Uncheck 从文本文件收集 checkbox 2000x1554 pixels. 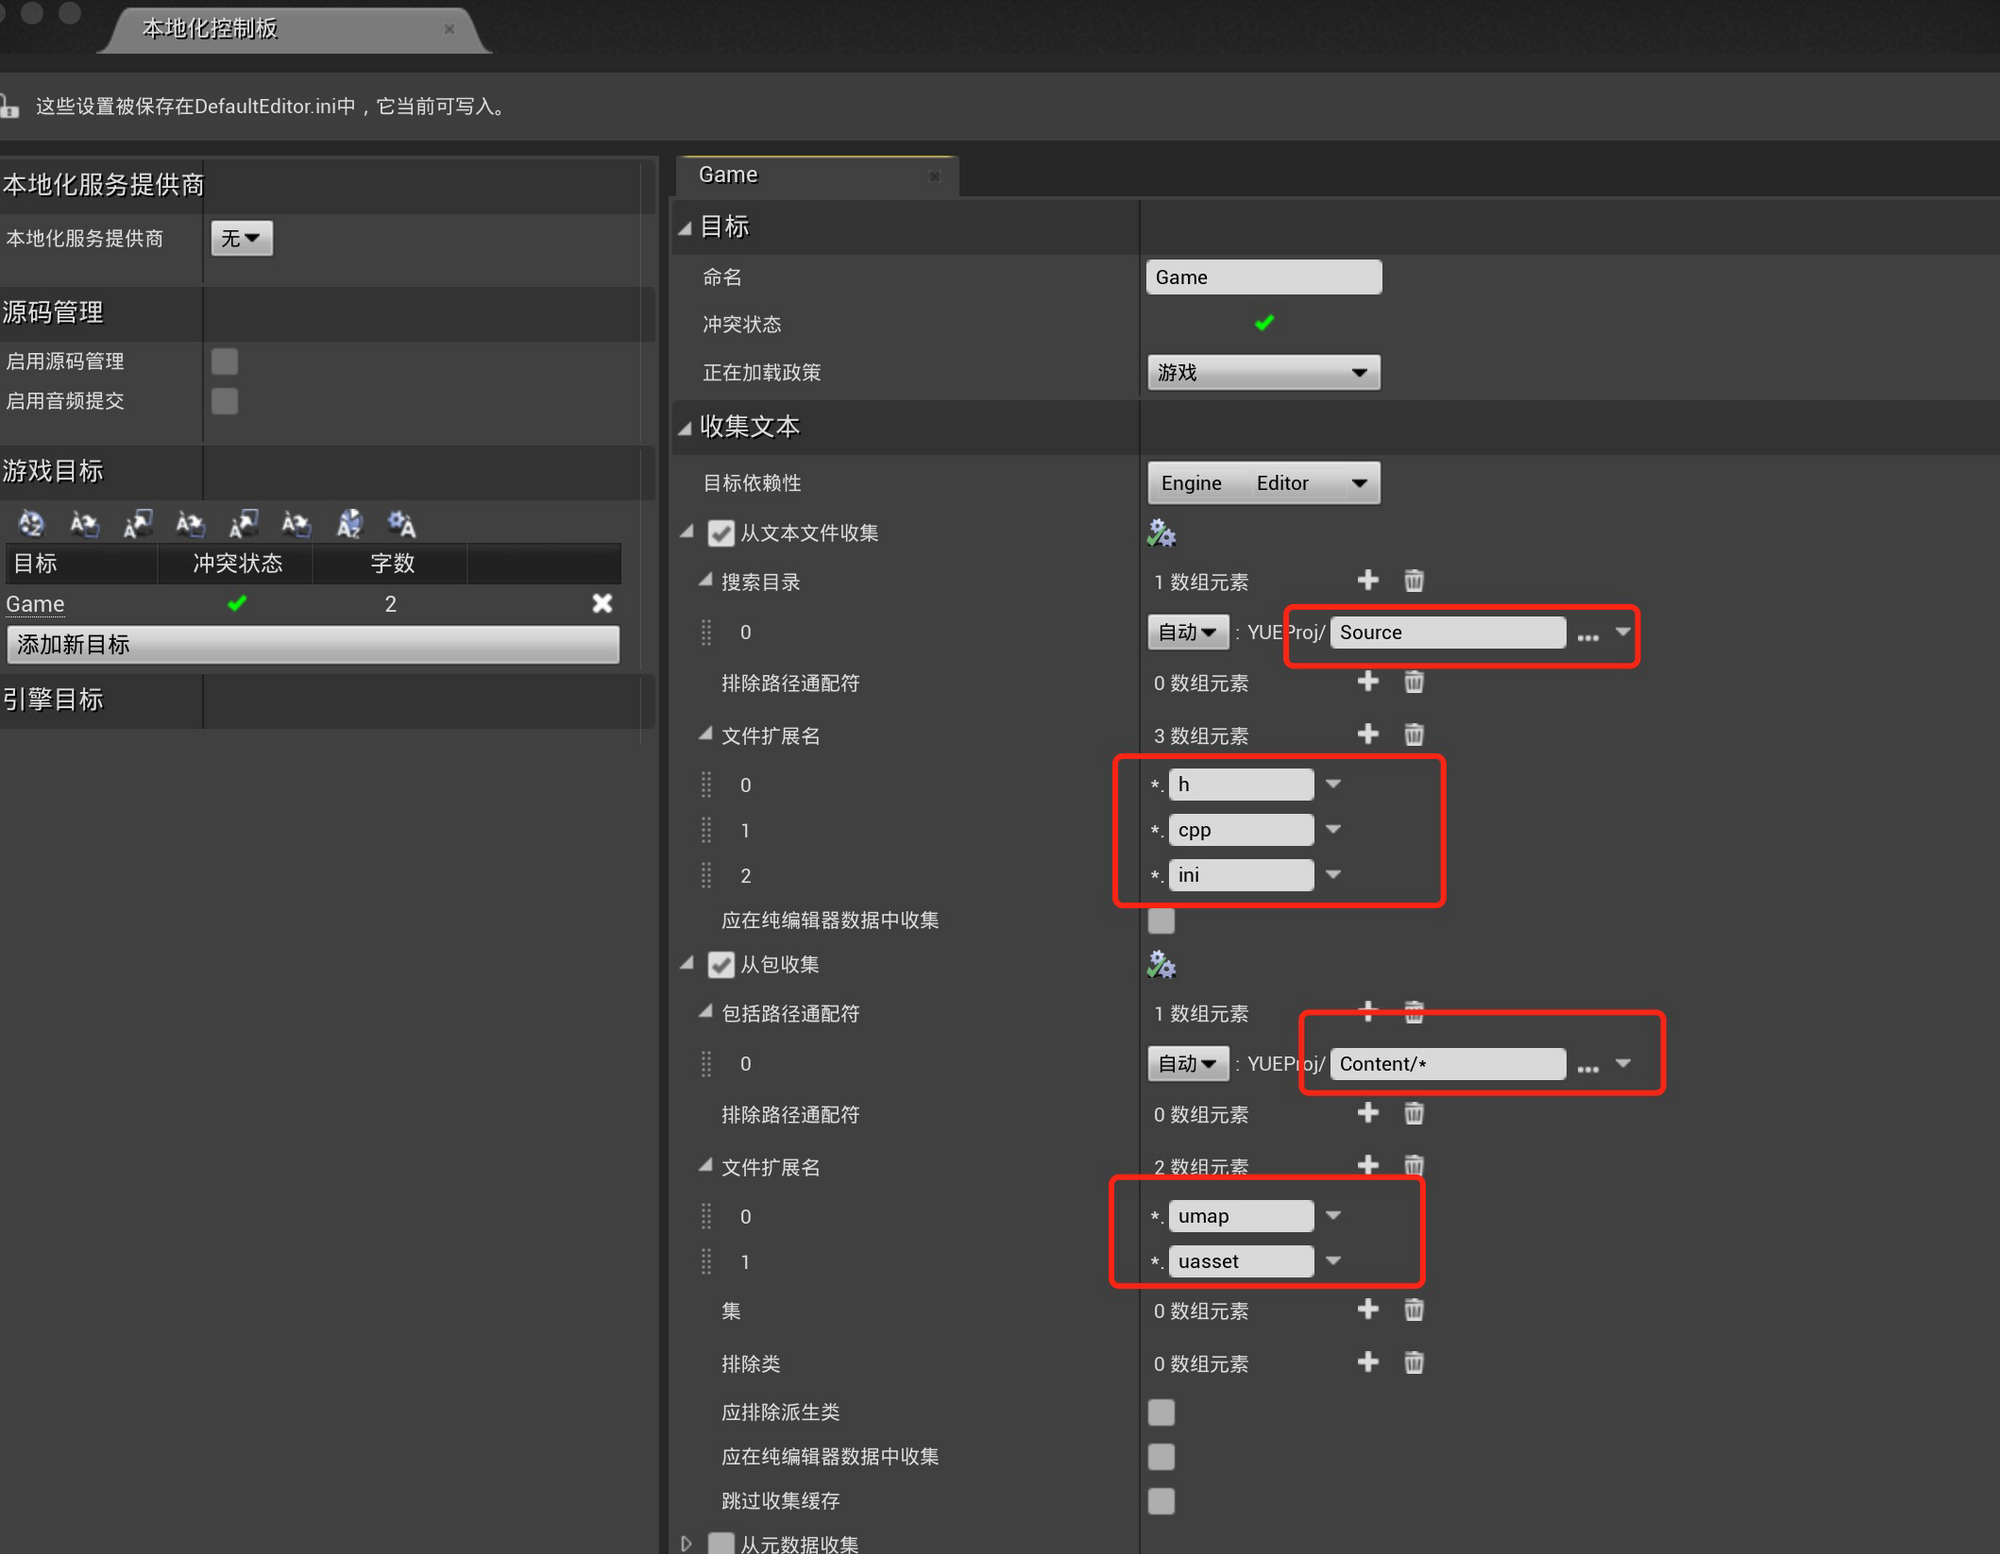(721, 533)
